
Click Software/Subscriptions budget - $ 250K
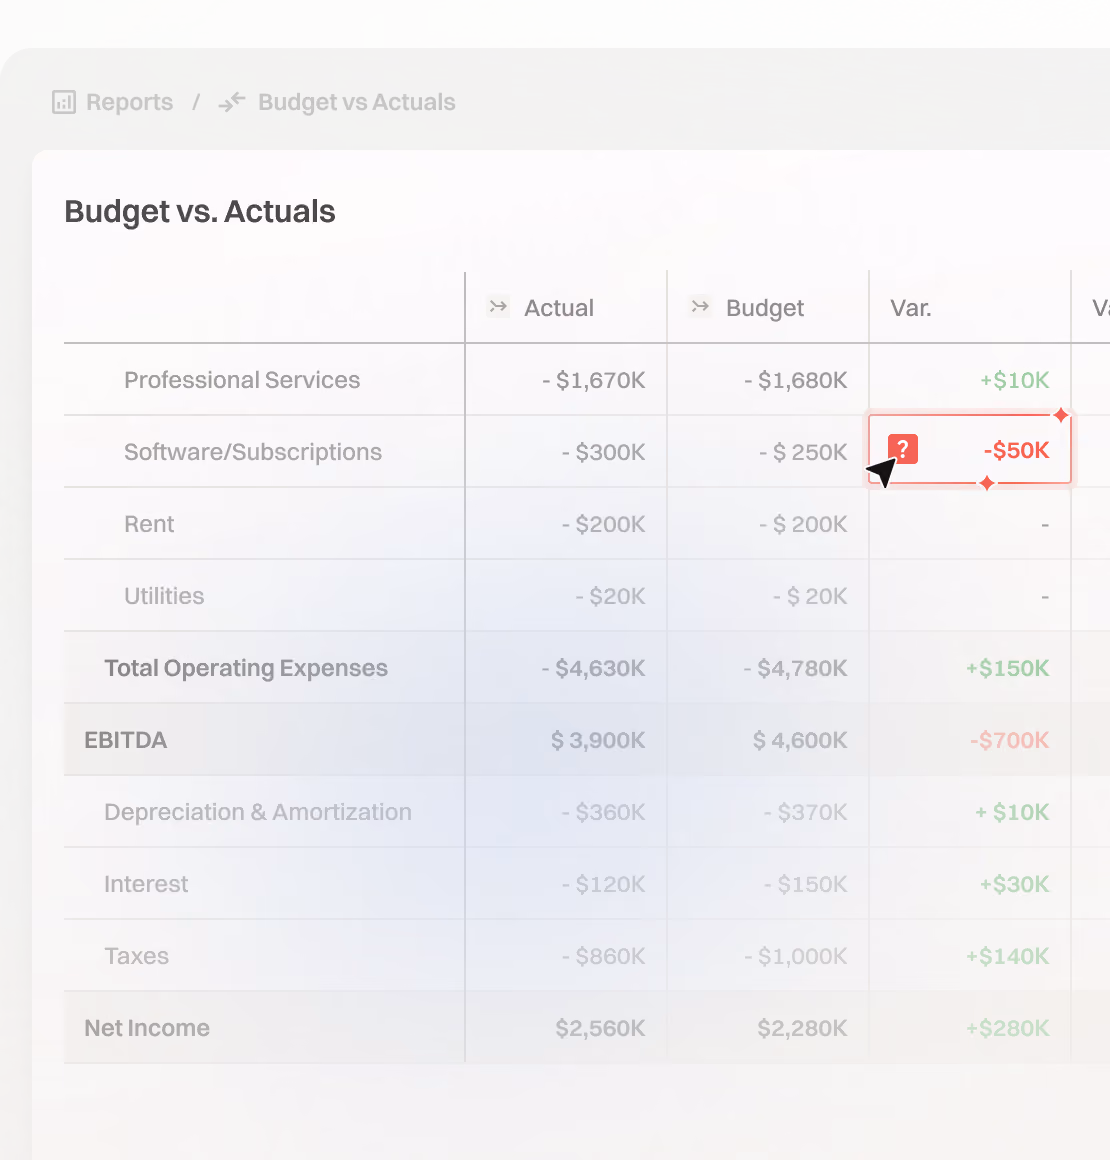[803, 452]
